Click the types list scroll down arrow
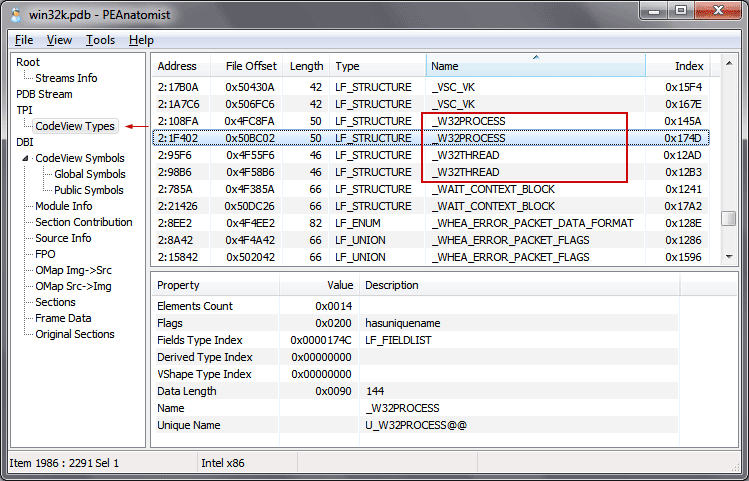Viewport: 749px width, 481px height. coord(729,257)
